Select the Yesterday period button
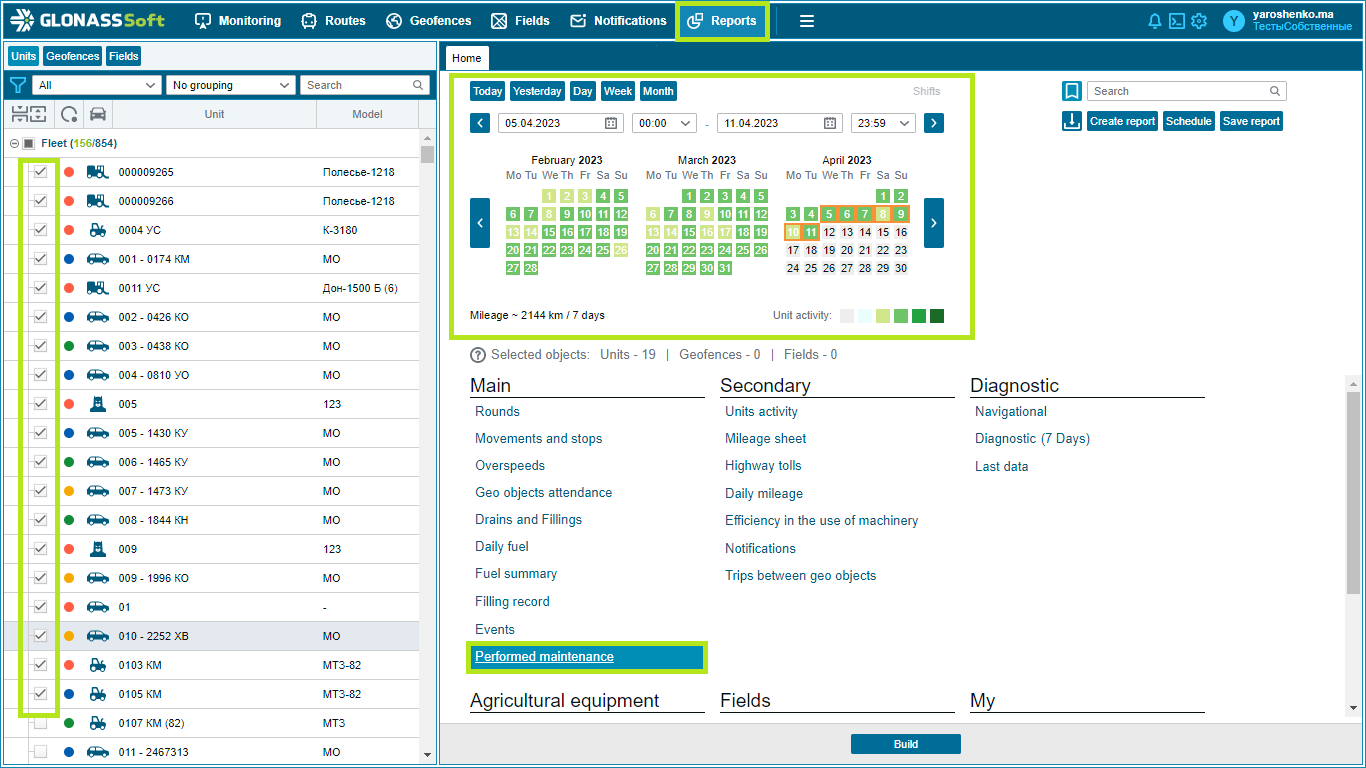This screenshot has height=768, width=1366. (x=537, y=91)
